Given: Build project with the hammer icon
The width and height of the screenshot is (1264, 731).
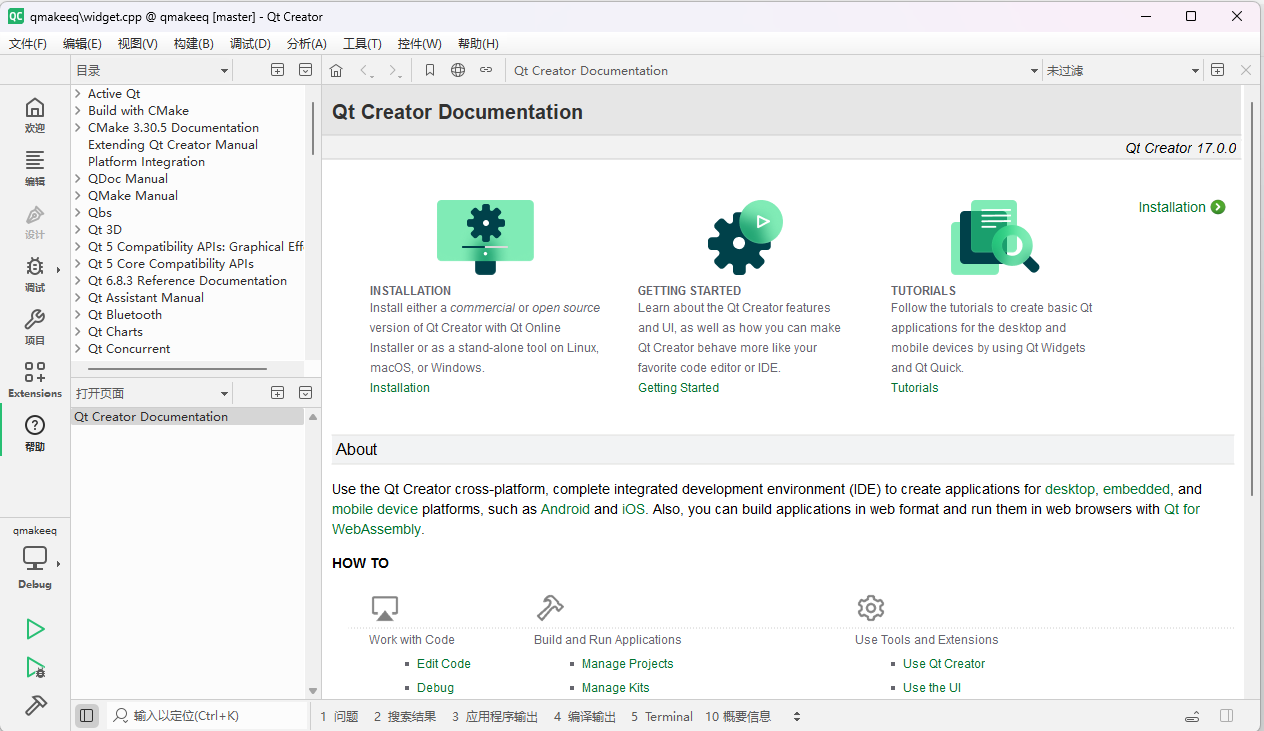Looking at the screenshot, I should click(35, 706).
